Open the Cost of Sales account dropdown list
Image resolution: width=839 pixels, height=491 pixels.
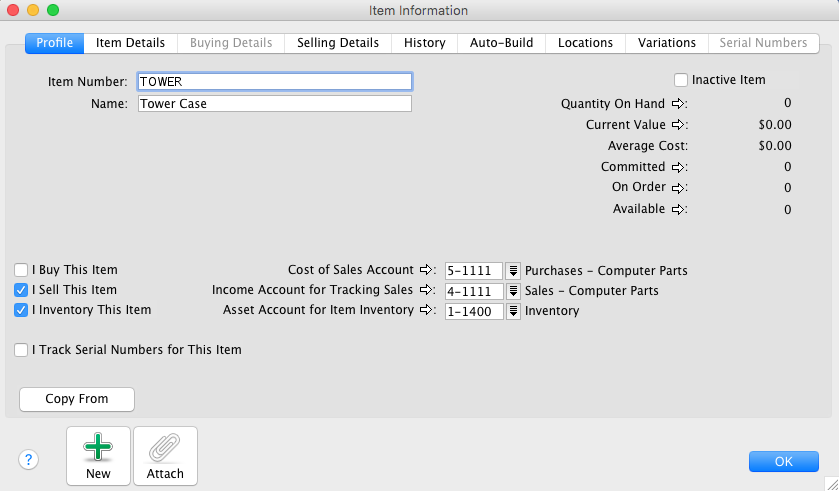(513, 271)
